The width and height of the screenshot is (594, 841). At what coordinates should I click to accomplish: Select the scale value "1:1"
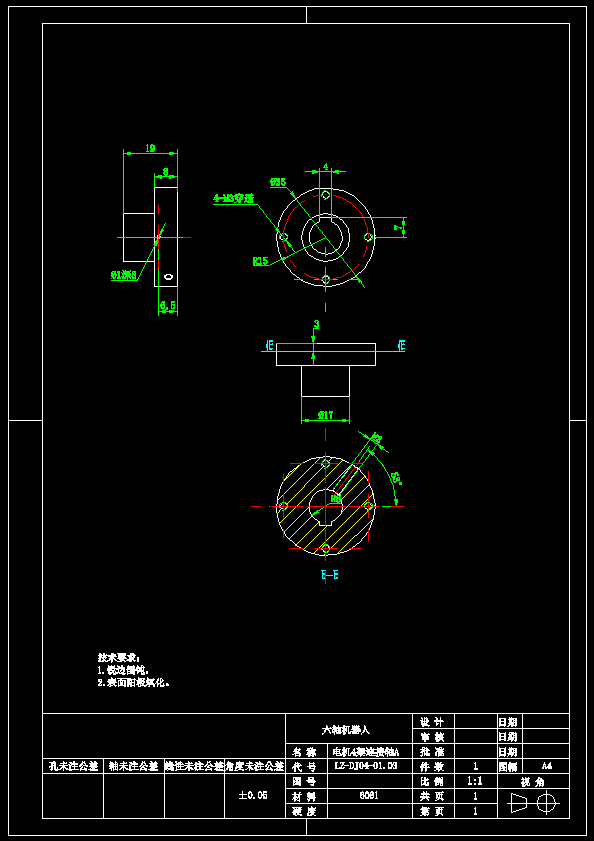[x=475, y=781]
